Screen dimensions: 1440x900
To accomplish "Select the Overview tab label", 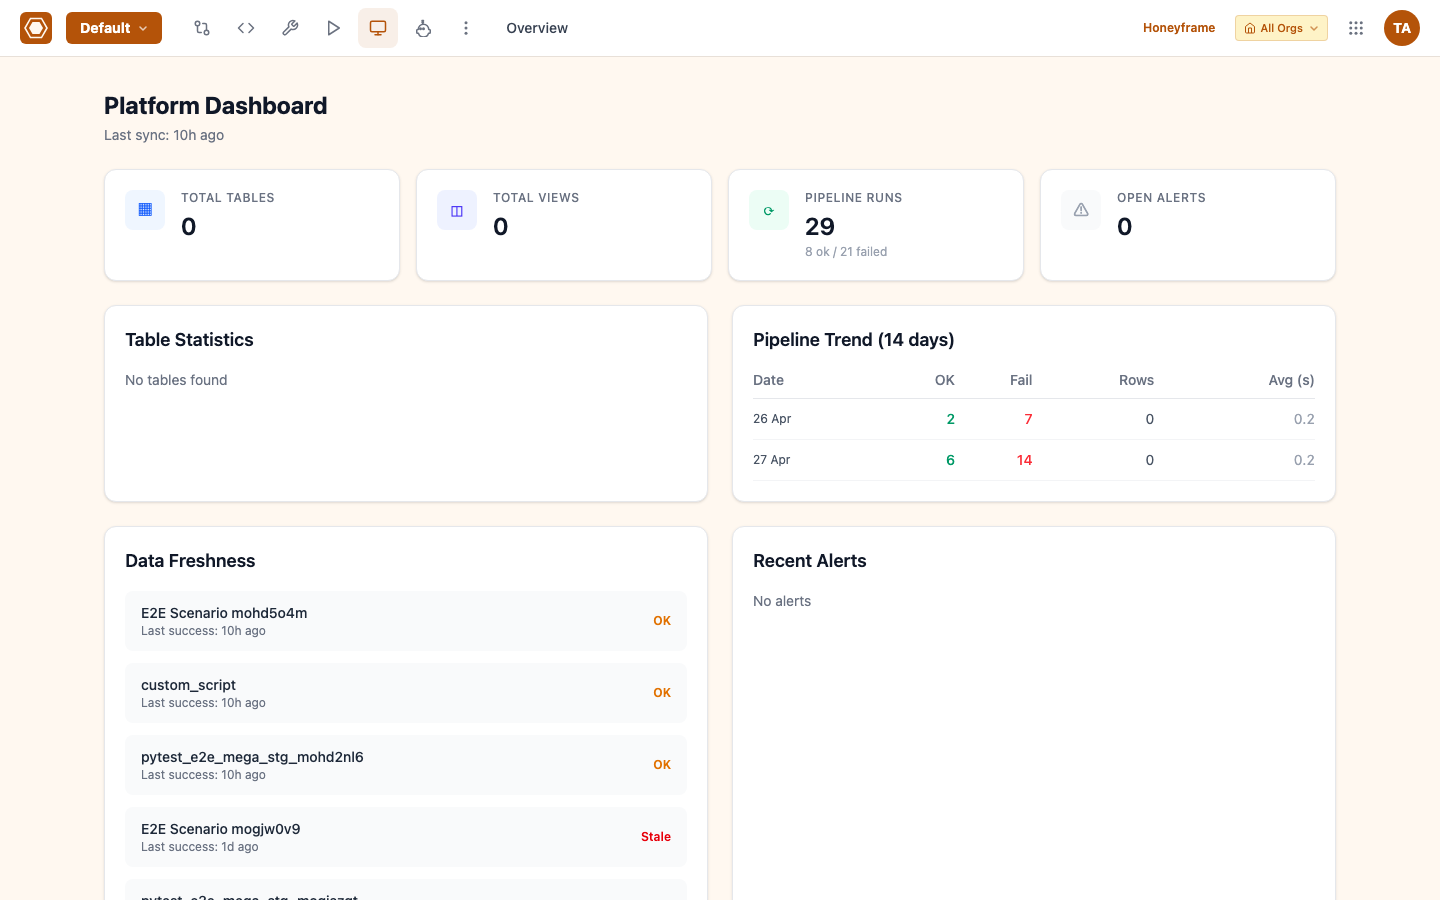I will (537, 28).
